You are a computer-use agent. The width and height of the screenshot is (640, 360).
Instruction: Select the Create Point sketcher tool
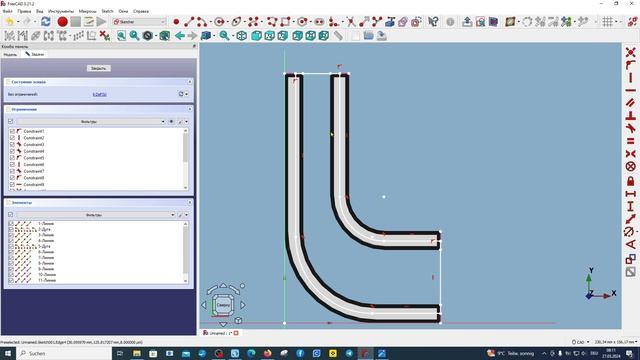click(176, 22)
